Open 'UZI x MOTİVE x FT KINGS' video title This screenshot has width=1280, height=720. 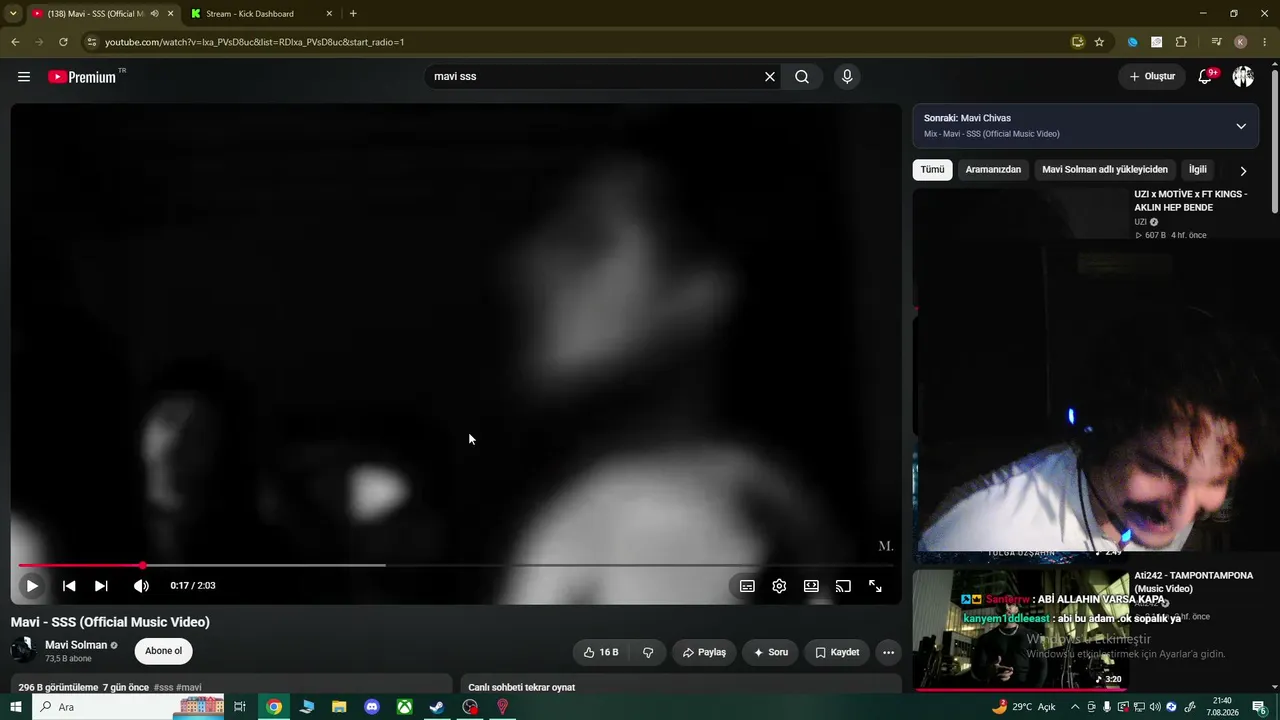tap(1191, 201)
